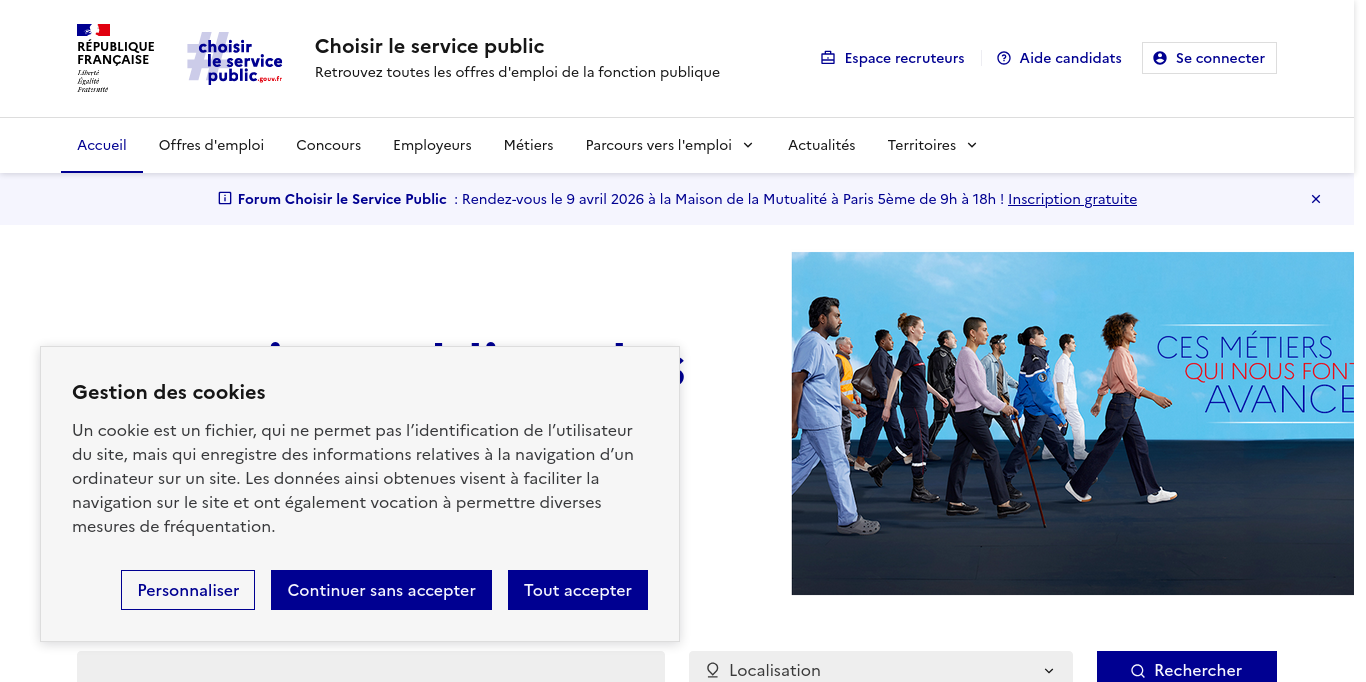The width and height of the screenshot is (1366, 682).
Task: Go to the Offres d'emploi tab
Action: point(211,145)
